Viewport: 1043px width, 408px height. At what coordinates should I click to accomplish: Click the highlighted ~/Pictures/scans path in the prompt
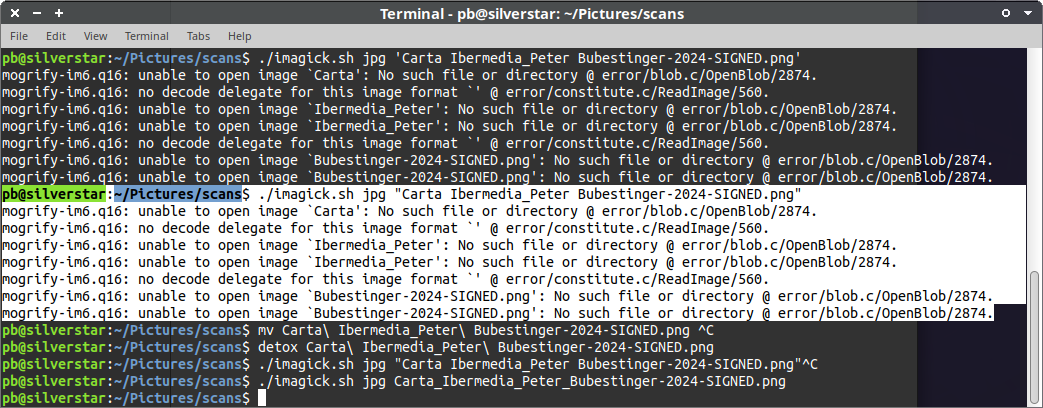(x=176, y=193)
